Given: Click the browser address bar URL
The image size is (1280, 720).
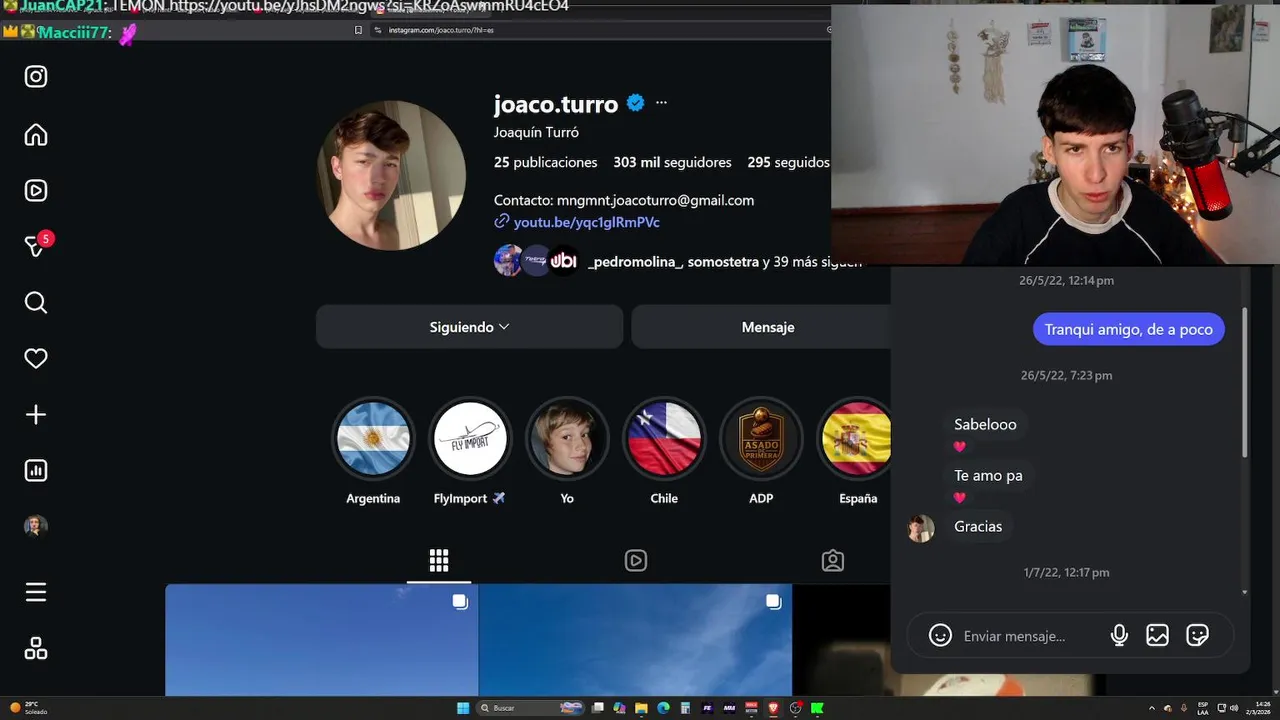Looking at the screenshot, I should pyautogui.click(x=441, y=30).
